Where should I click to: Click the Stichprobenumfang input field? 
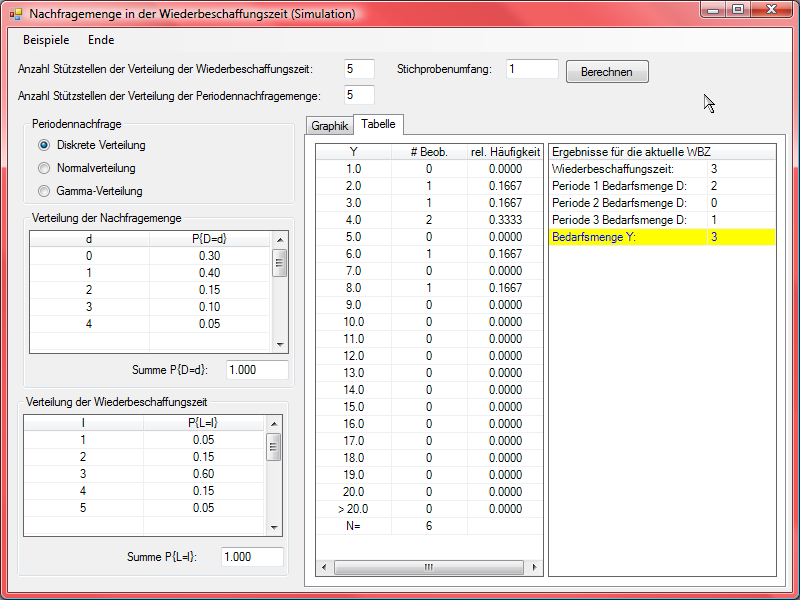click(532, 69)
